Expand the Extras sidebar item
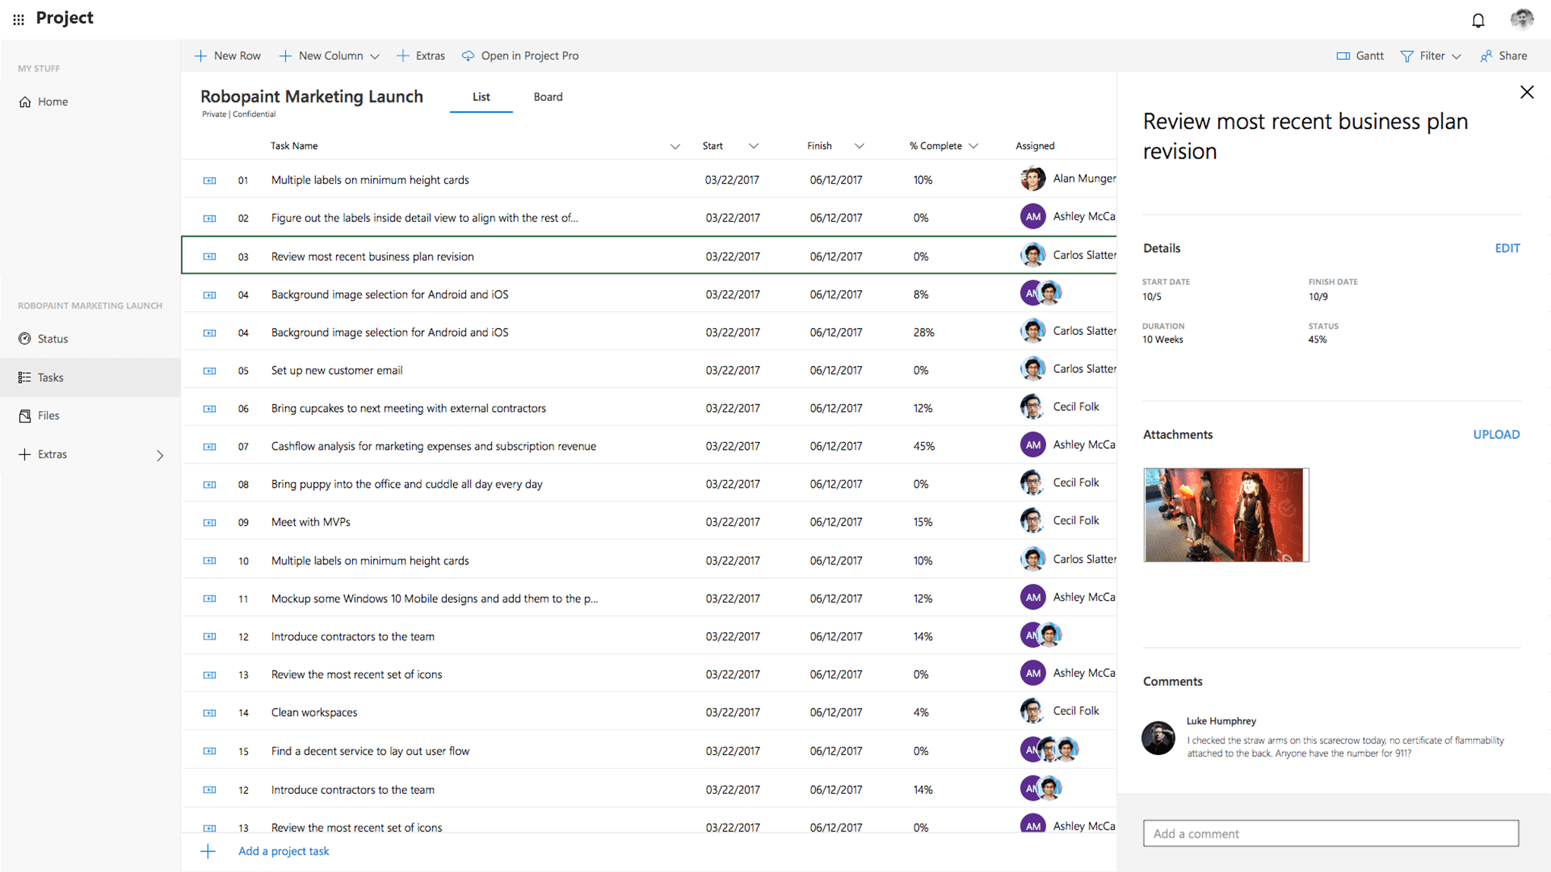The image size is (1551, 872). pyautogui.click(x=159, y=454)
